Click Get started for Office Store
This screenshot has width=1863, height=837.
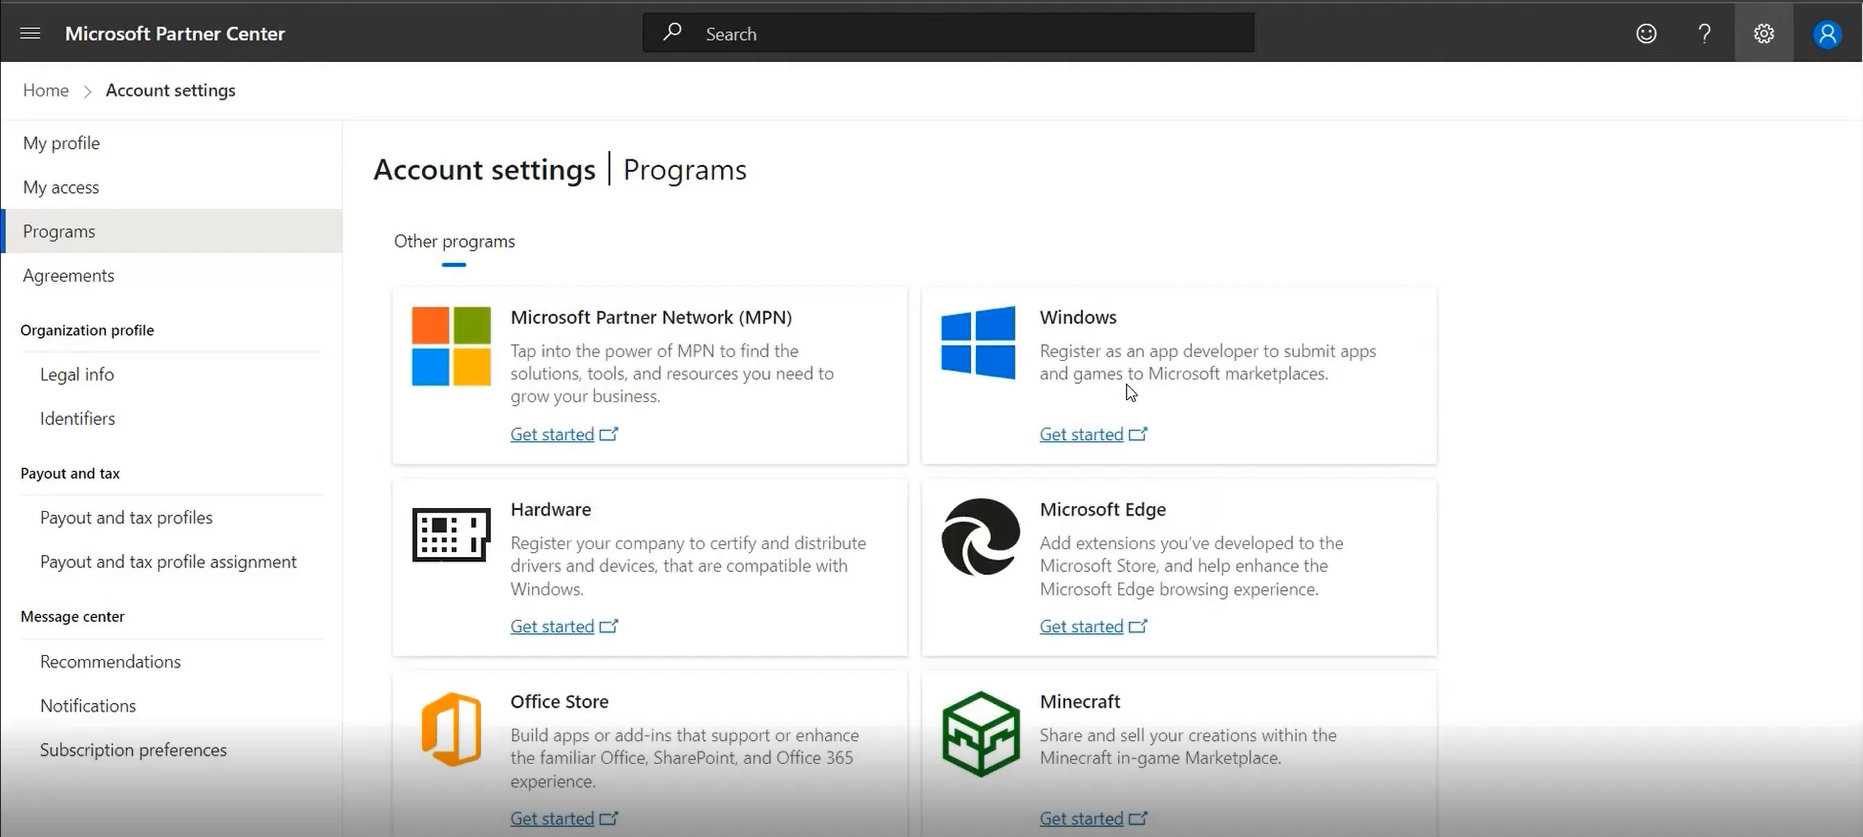tap(552, 818)
